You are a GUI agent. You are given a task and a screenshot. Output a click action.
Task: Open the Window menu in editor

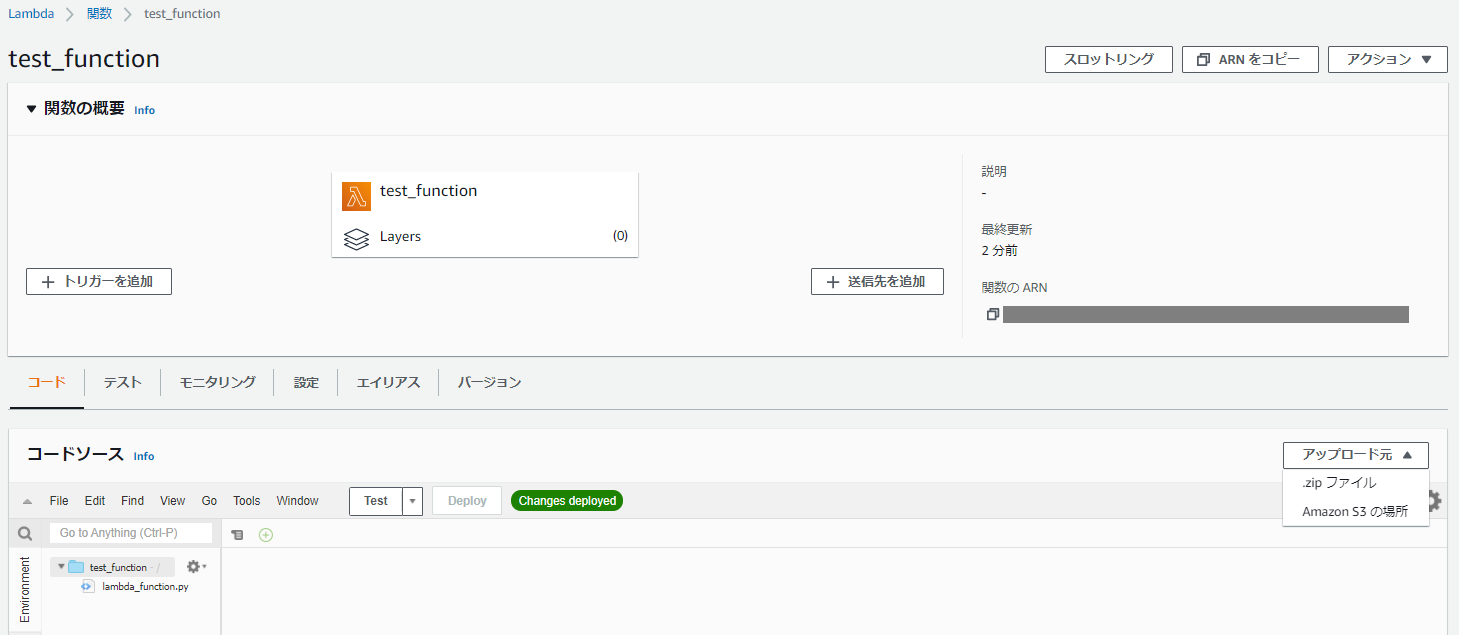[x=297, y=501]
